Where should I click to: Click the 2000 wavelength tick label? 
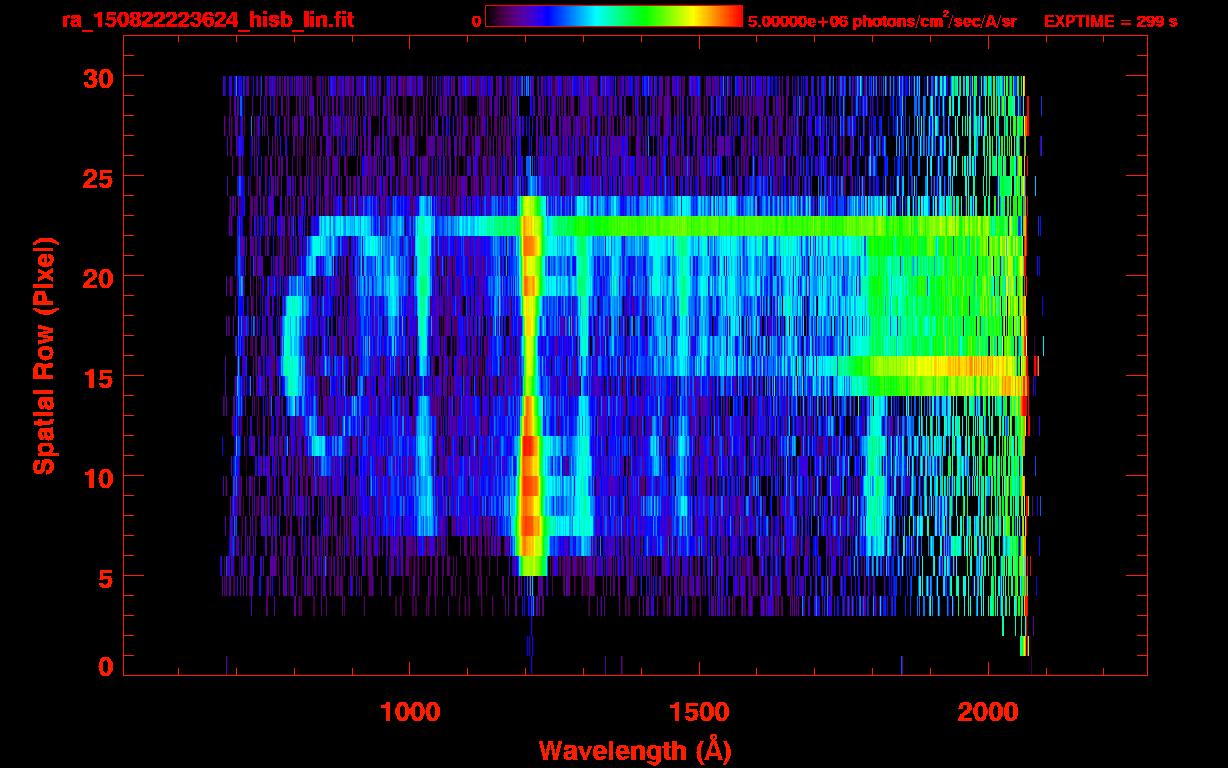987,712
